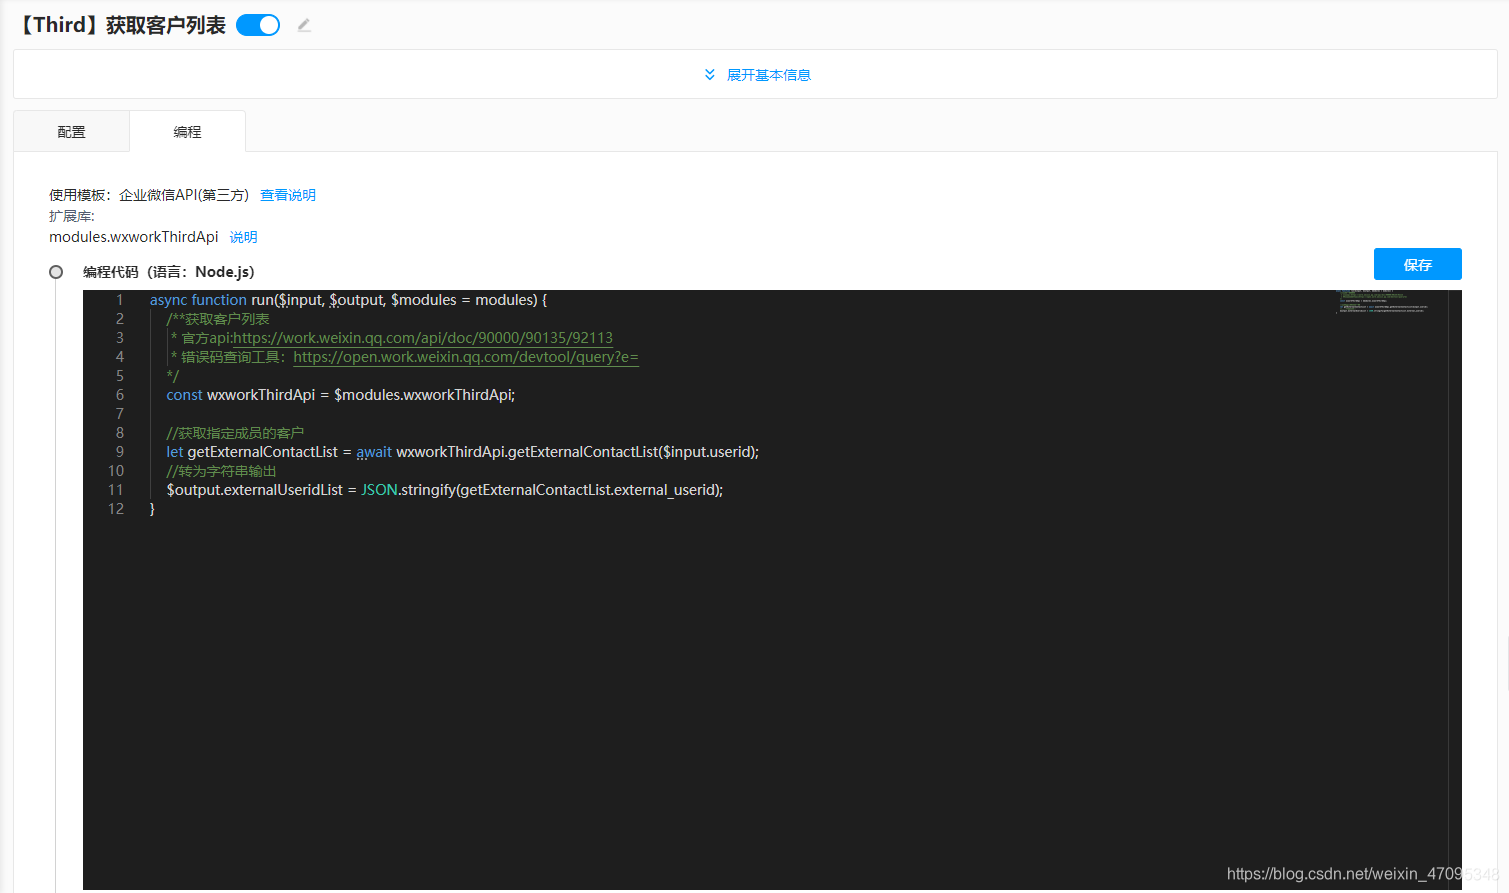Open the 查看说明 template link
The width and height of the screenshot is (1509, 893).
click(x=288, y=195)
